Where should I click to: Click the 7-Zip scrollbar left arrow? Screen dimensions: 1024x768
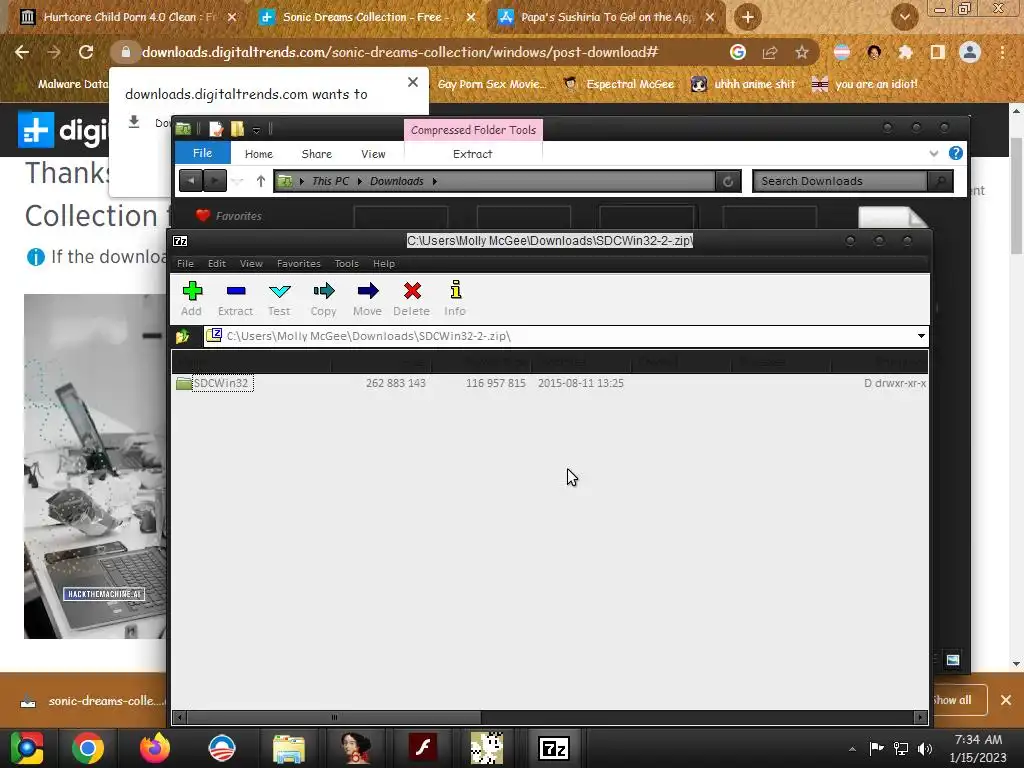(x=180, y=717)
